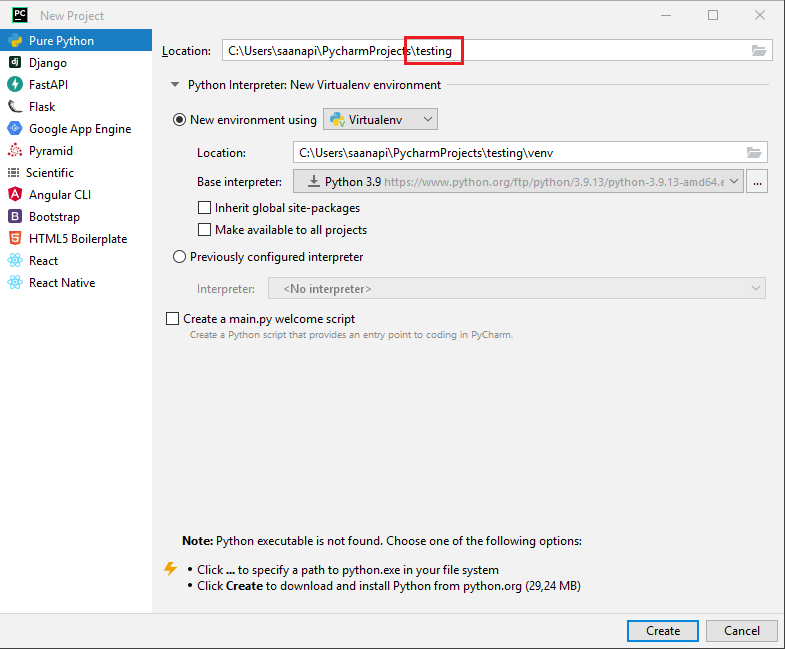
Task: Open the Virtualenv environment type dropdown
Action: (x=381, y=120)
